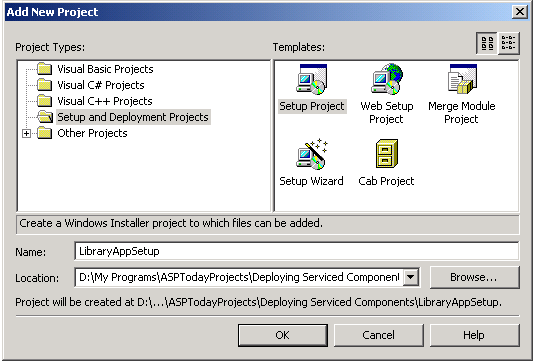Open Help for this dialog
Screen dimensions: 534x363
(x=475, y=335)
